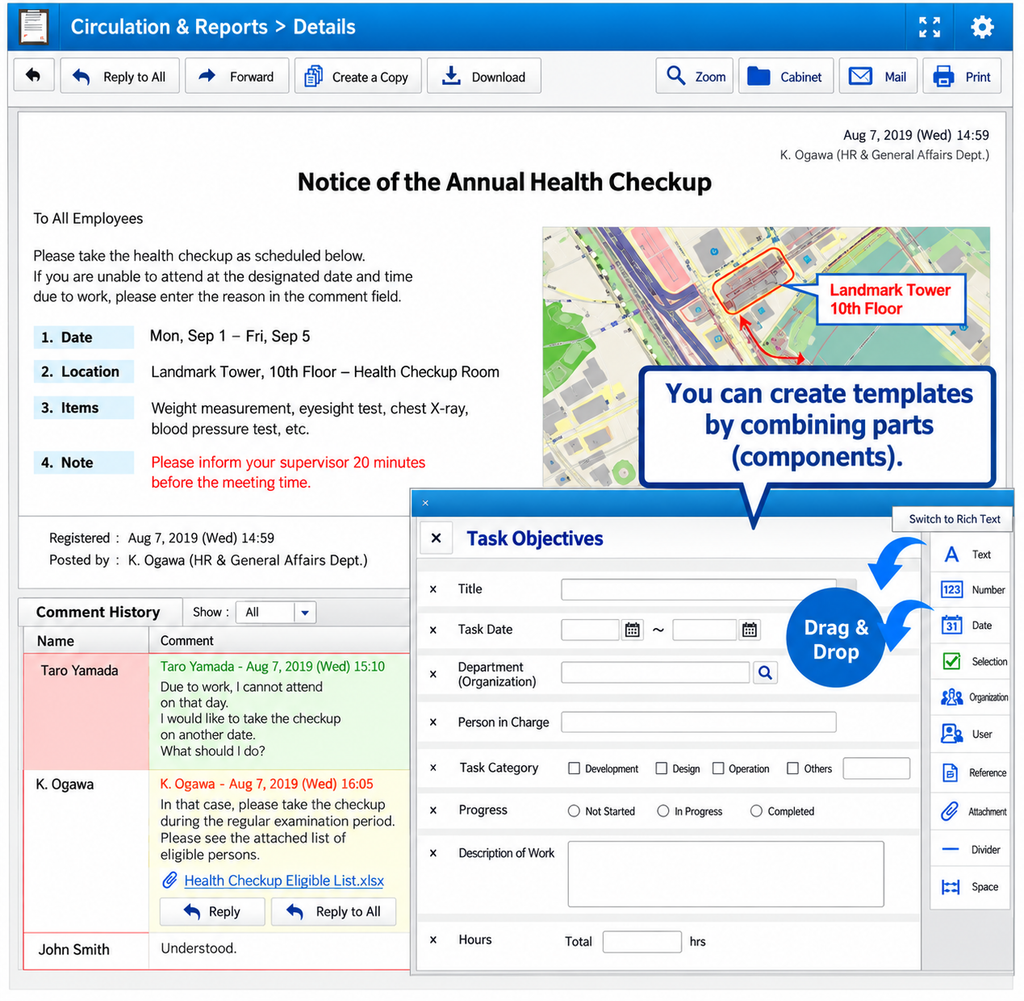This screenshot has height=1001, width=1024.
Task: Check the Development task category box
Action: 574,769
